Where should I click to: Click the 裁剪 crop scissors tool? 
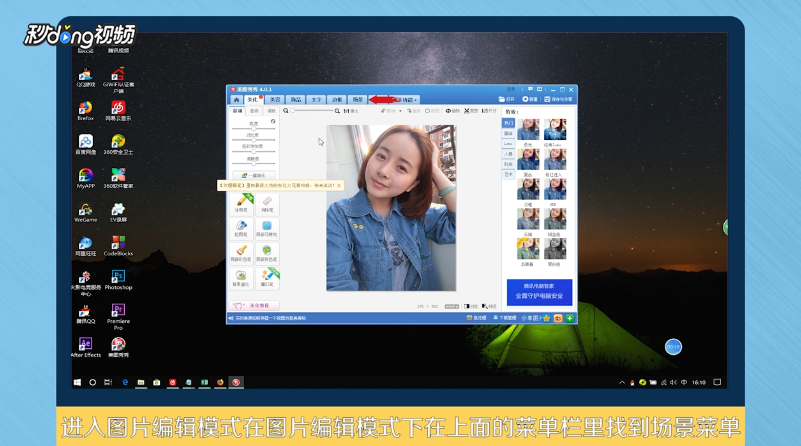[x=470, y=111]
